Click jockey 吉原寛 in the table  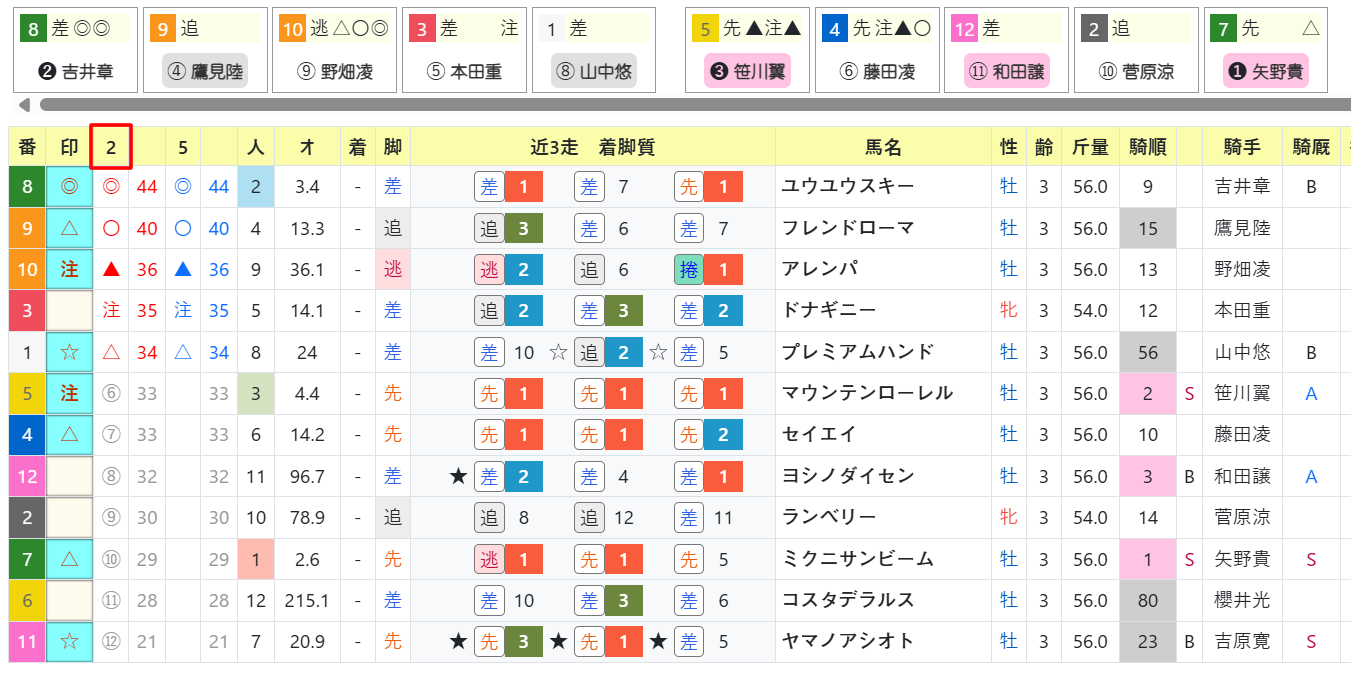(1242, 641)
